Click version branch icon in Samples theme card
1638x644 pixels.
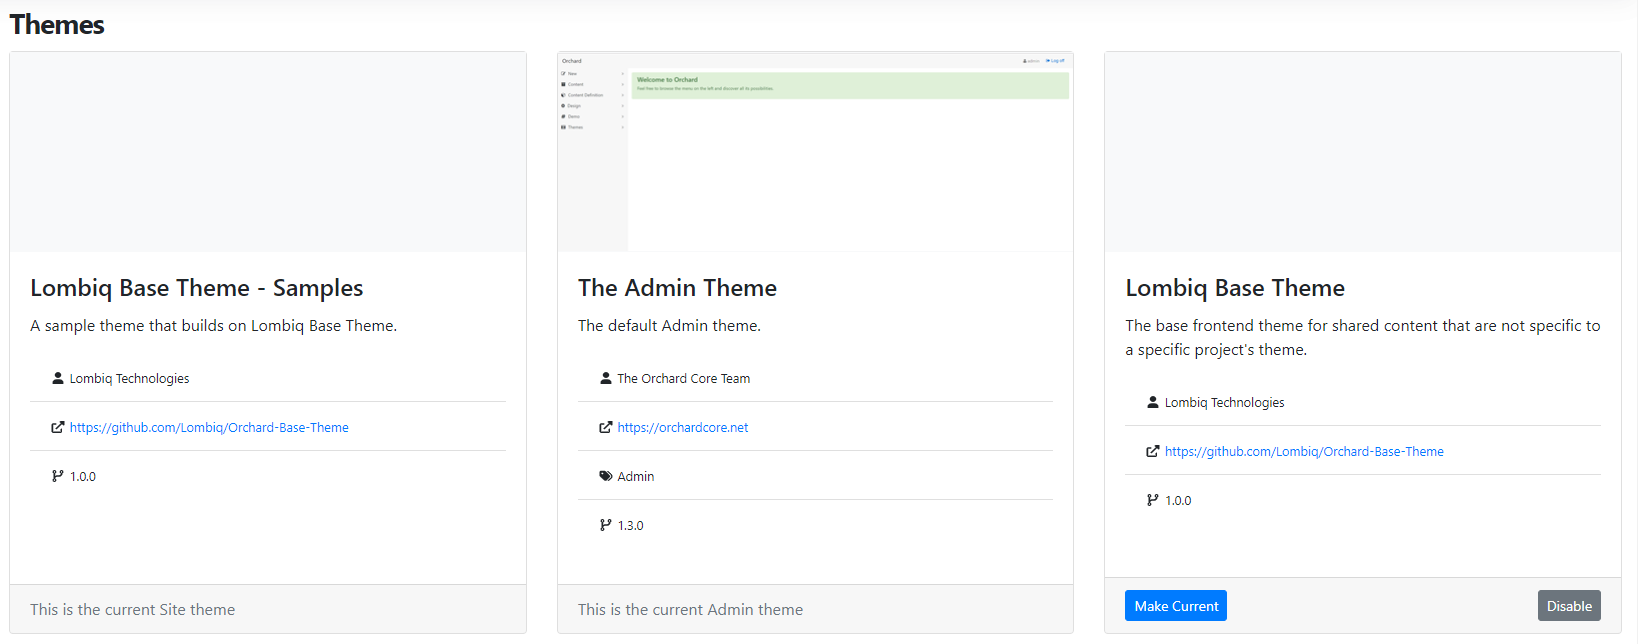tap(58, 476)
